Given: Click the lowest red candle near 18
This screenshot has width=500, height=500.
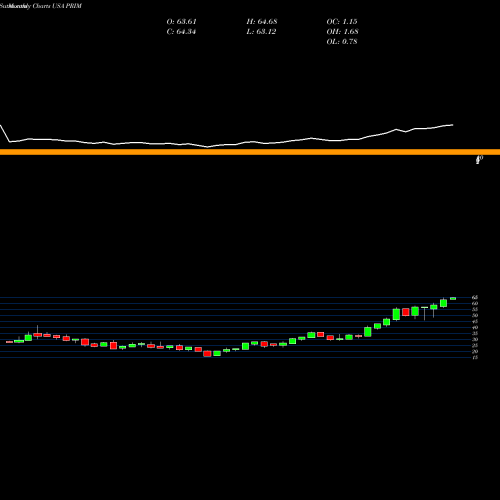Looking at the screenshot, I should pos(207,354).
